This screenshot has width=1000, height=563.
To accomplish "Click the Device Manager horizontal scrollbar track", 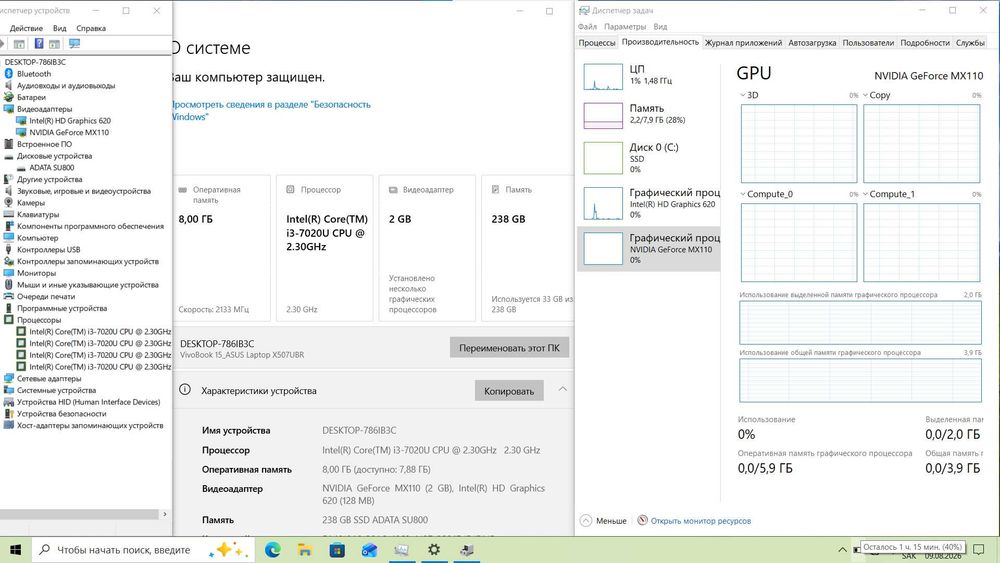I will (x=79, y=514).
